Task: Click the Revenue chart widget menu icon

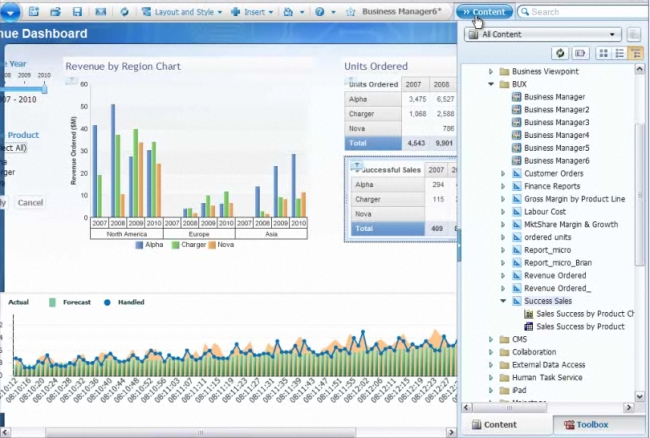Action: (x=71, y=80)
